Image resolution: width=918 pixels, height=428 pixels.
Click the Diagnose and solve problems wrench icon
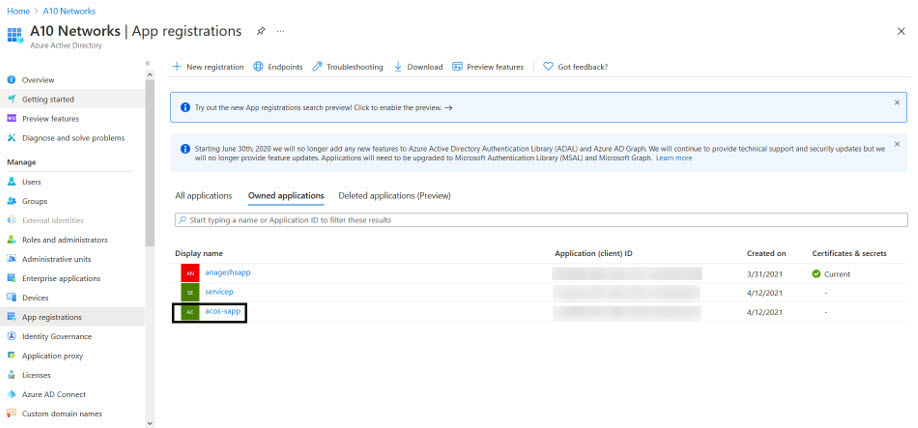pyautogui.click(x=11, y=138)
